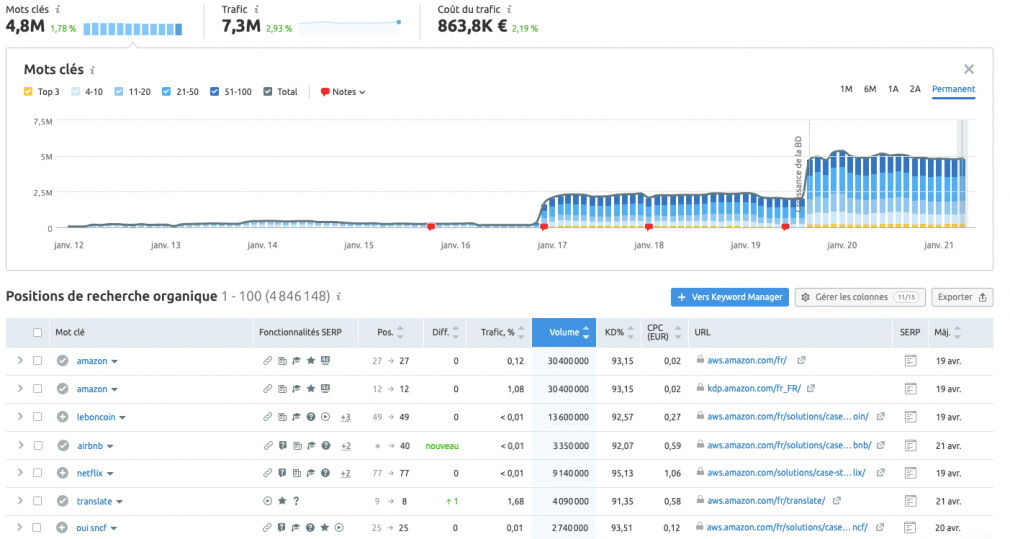Open external link icon for oui sncf URL
This screenshot has width=1010, height=539.
click(x=881, y=527)
